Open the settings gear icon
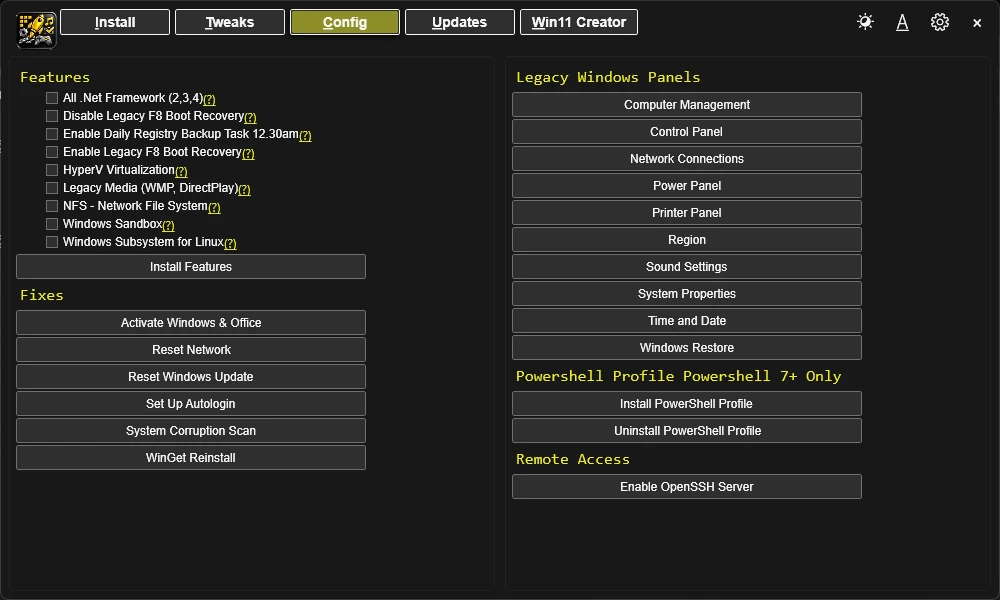The height and width of the screenshot is (600, 1000). (939, 22)
